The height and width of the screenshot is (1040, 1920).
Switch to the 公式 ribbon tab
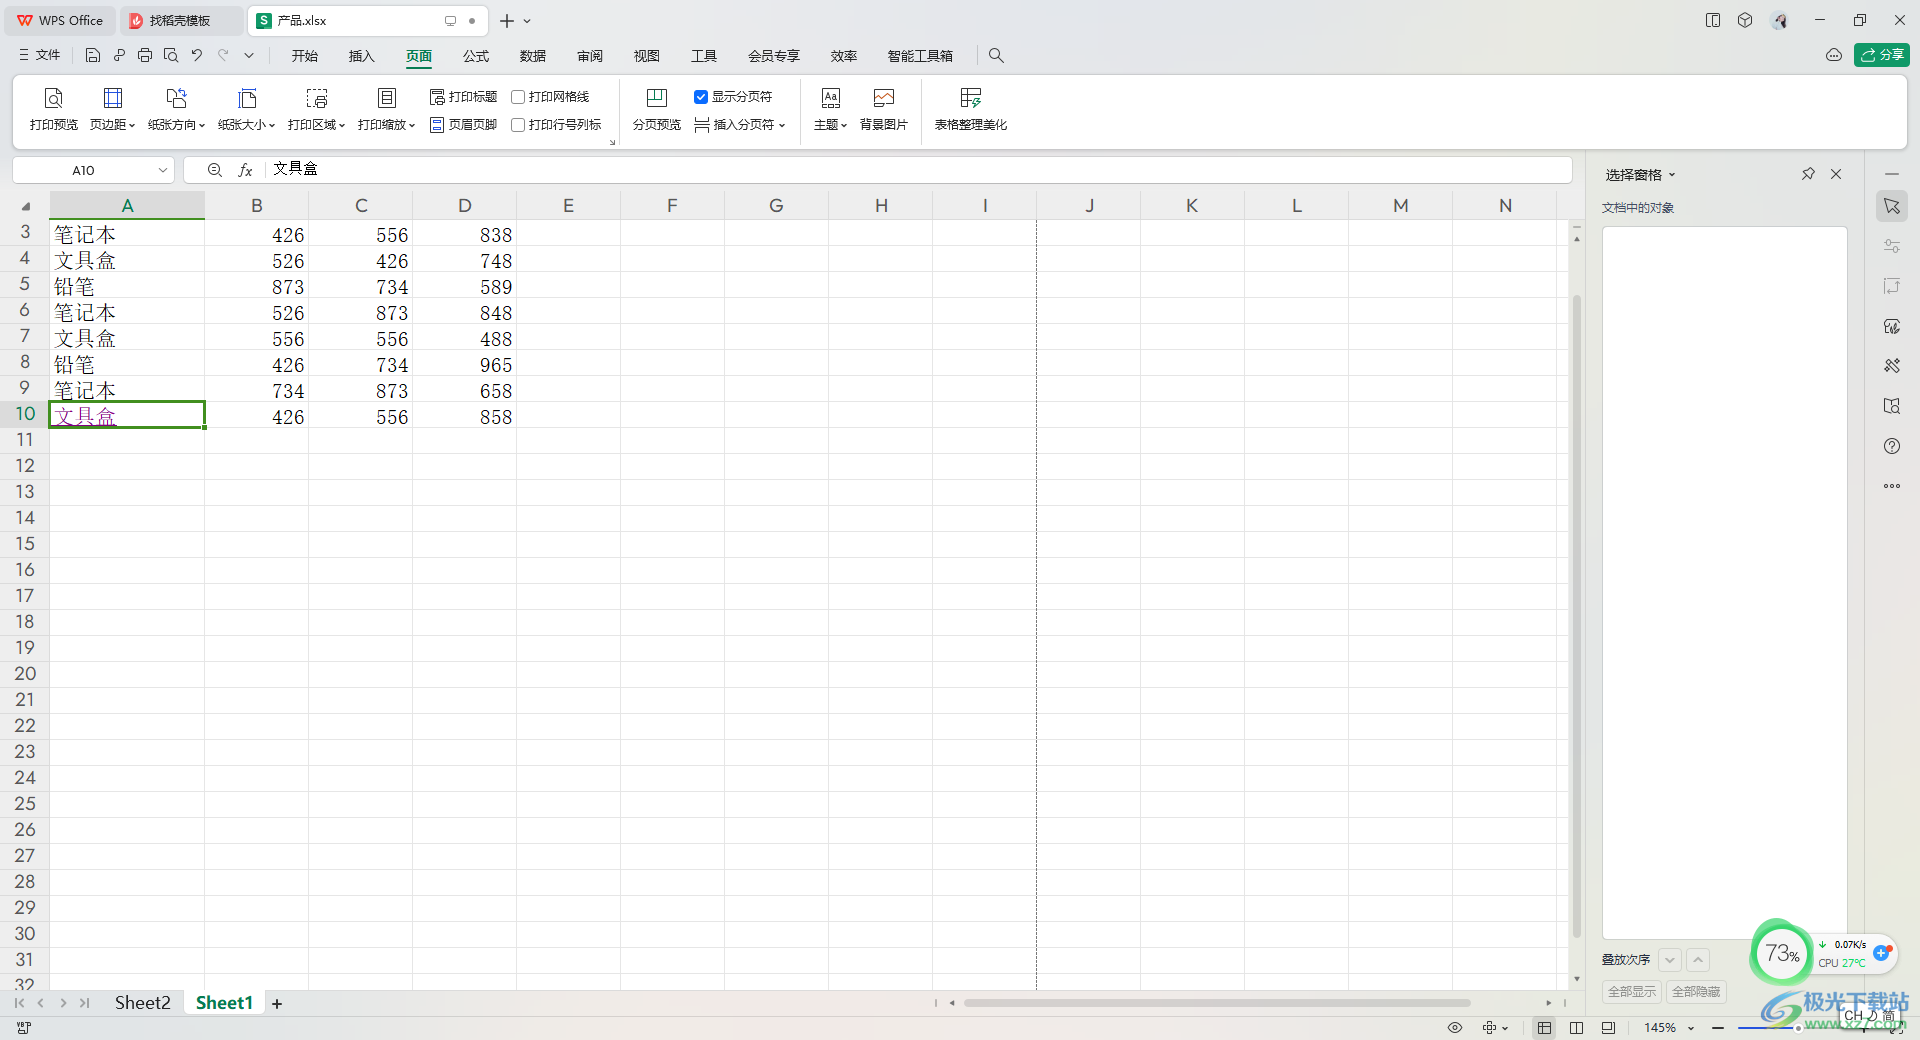(x=476, y=56)
